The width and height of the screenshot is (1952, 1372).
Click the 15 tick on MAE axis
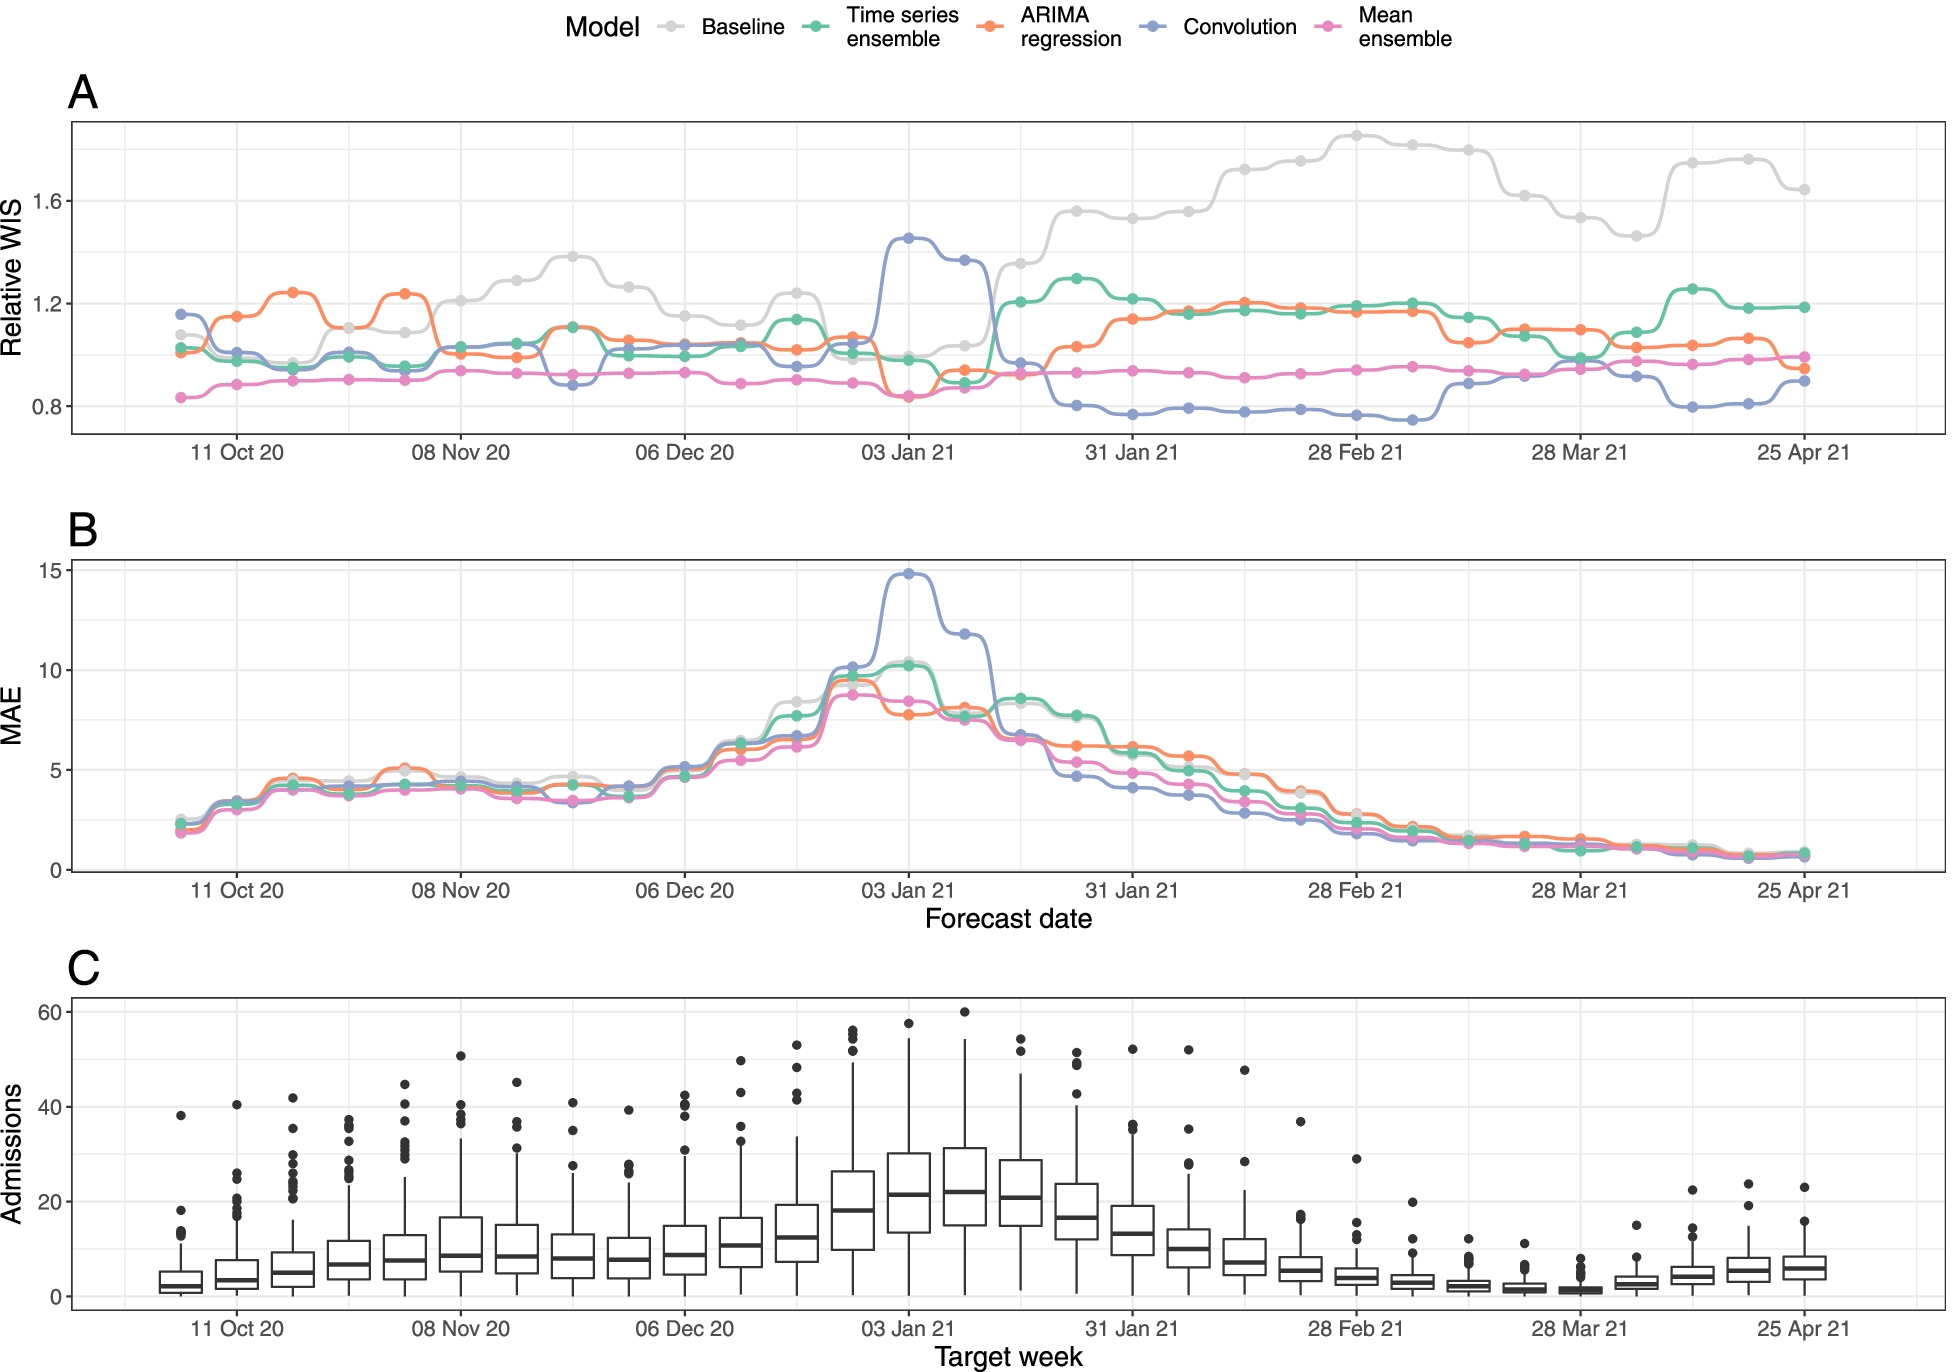point(50,571)
